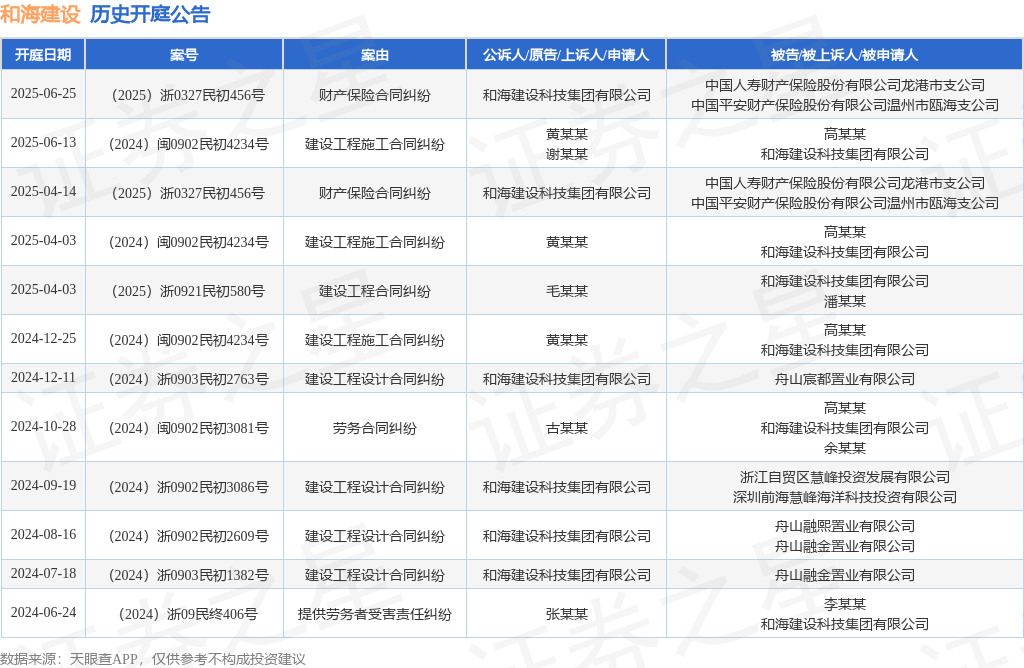
Task: Click case number (2025)浙0921民初580号
Action: (x=188, y=291)
